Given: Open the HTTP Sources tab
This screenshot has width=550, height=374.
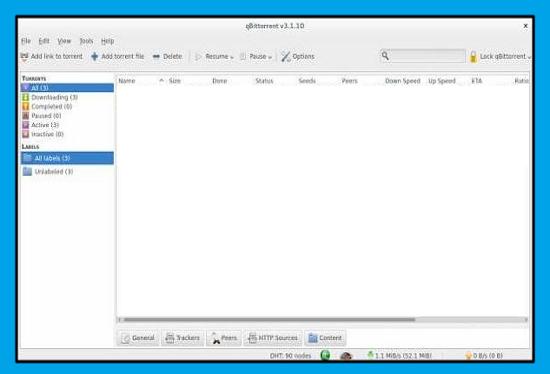Looking at the screenshot, I should pyautogui.click(x=273, y=338).
